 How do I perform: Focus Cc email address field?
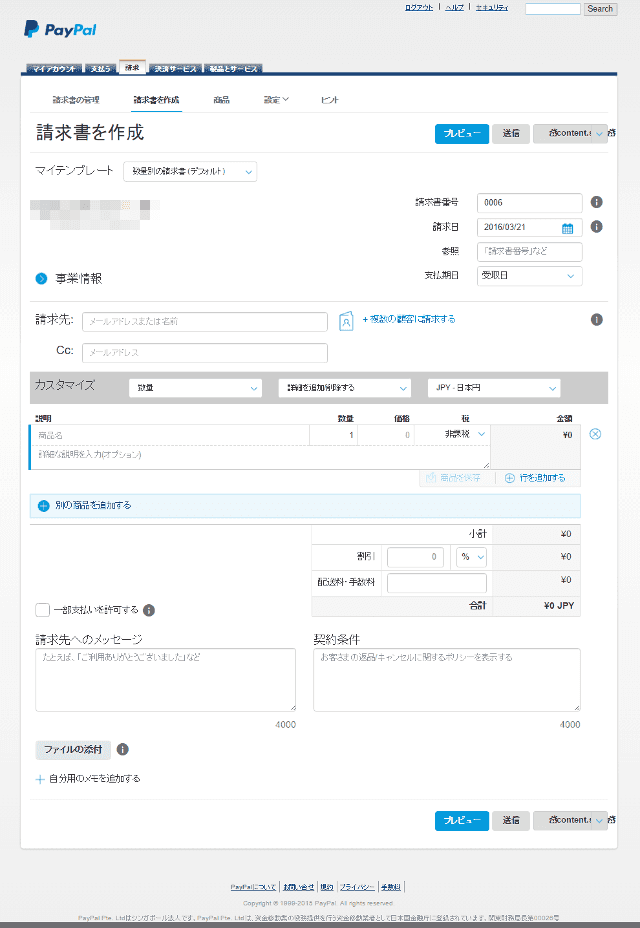click(205, 353)
